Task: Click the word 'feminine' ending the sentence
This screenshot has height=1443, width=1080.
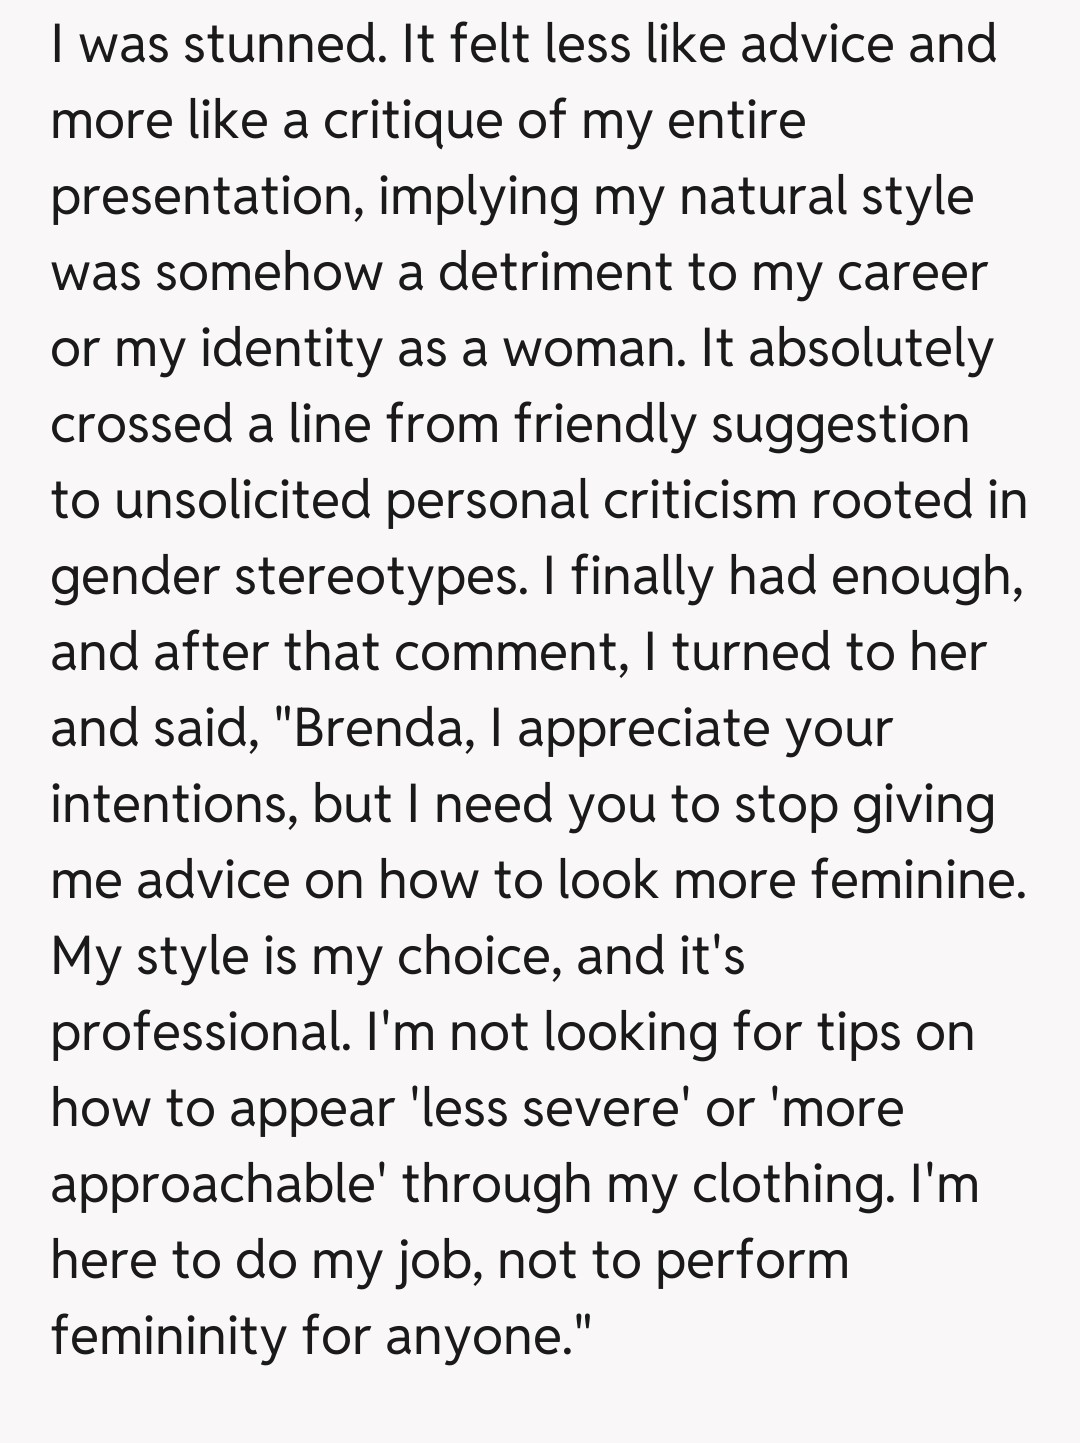Action: click(x=916, y=880)
